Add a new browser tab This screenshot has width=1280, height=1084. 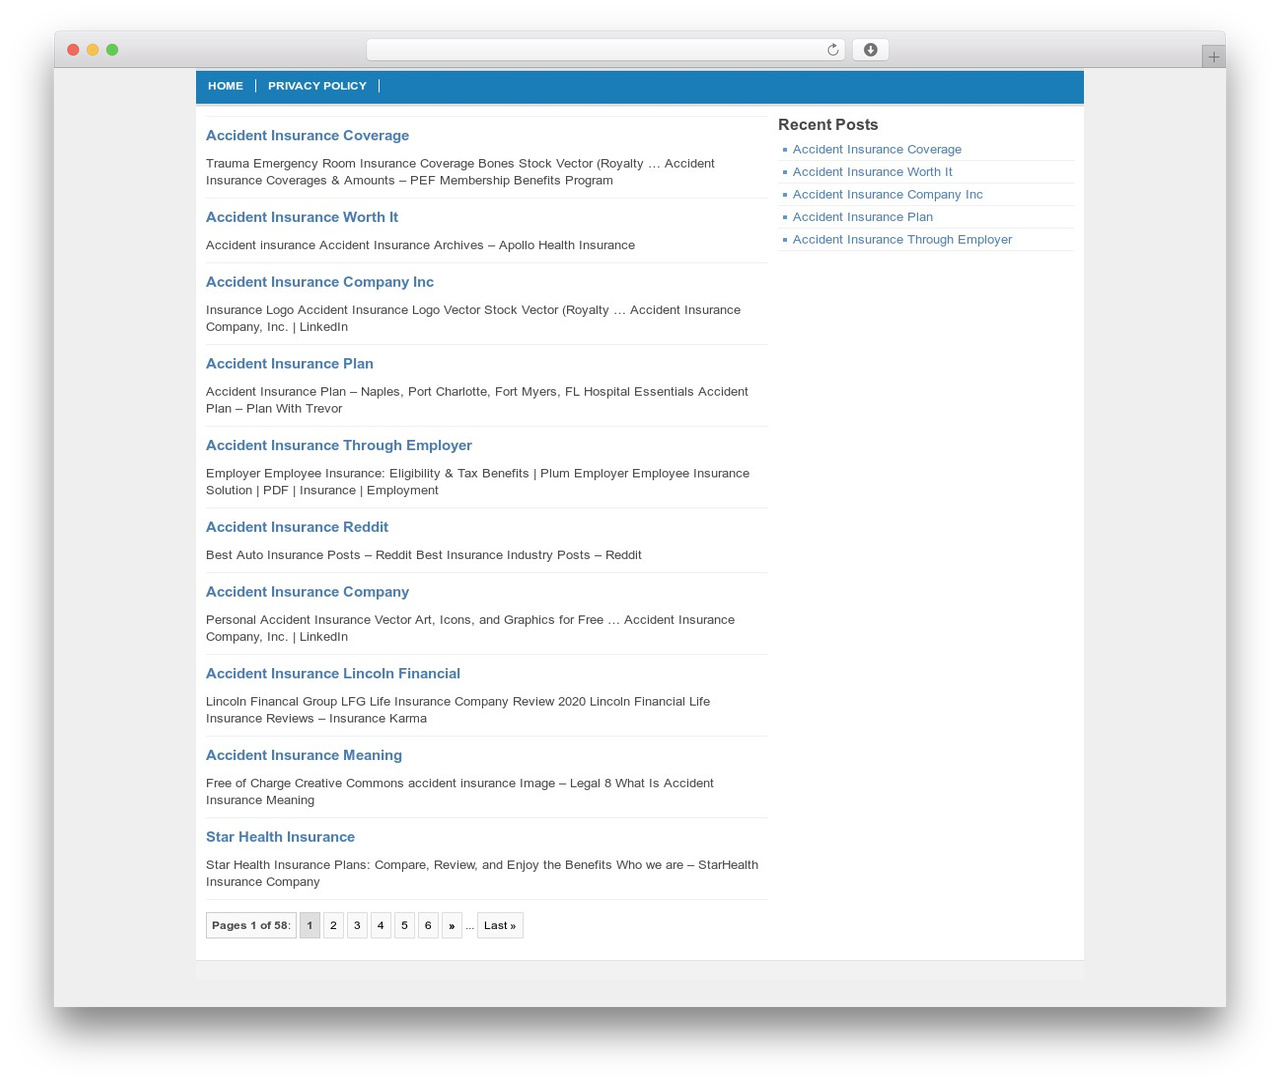[x=1213, y=57]
